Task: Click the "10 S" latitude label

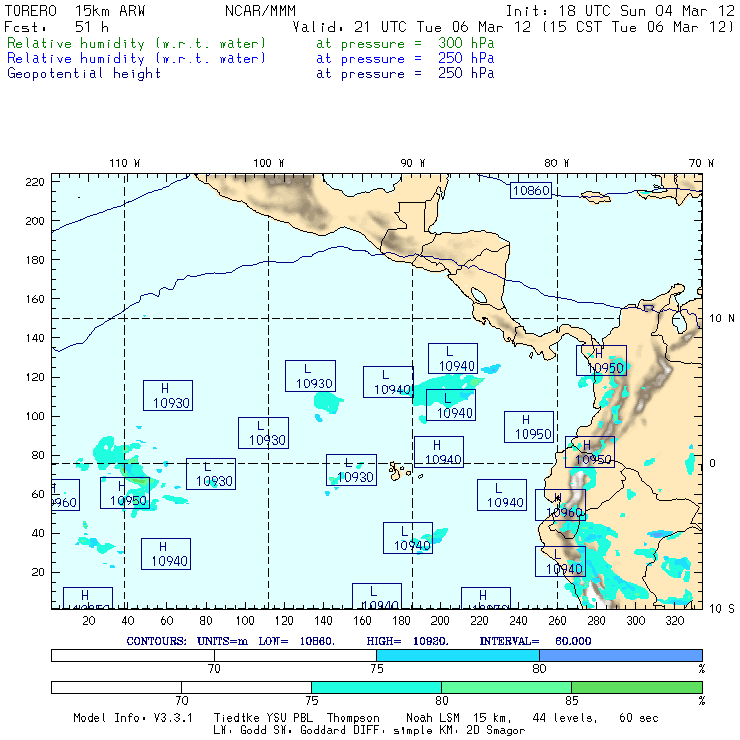Action: pos(722,609)
